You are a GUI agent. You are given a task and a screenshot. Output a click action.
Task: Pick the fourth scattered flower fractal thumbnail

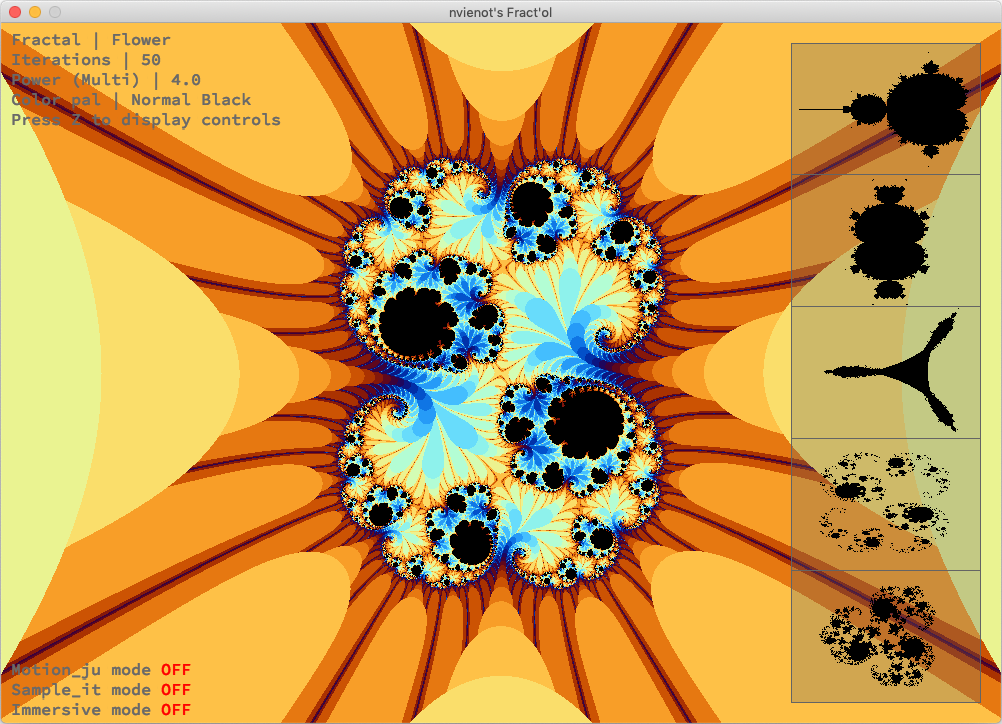886,505
